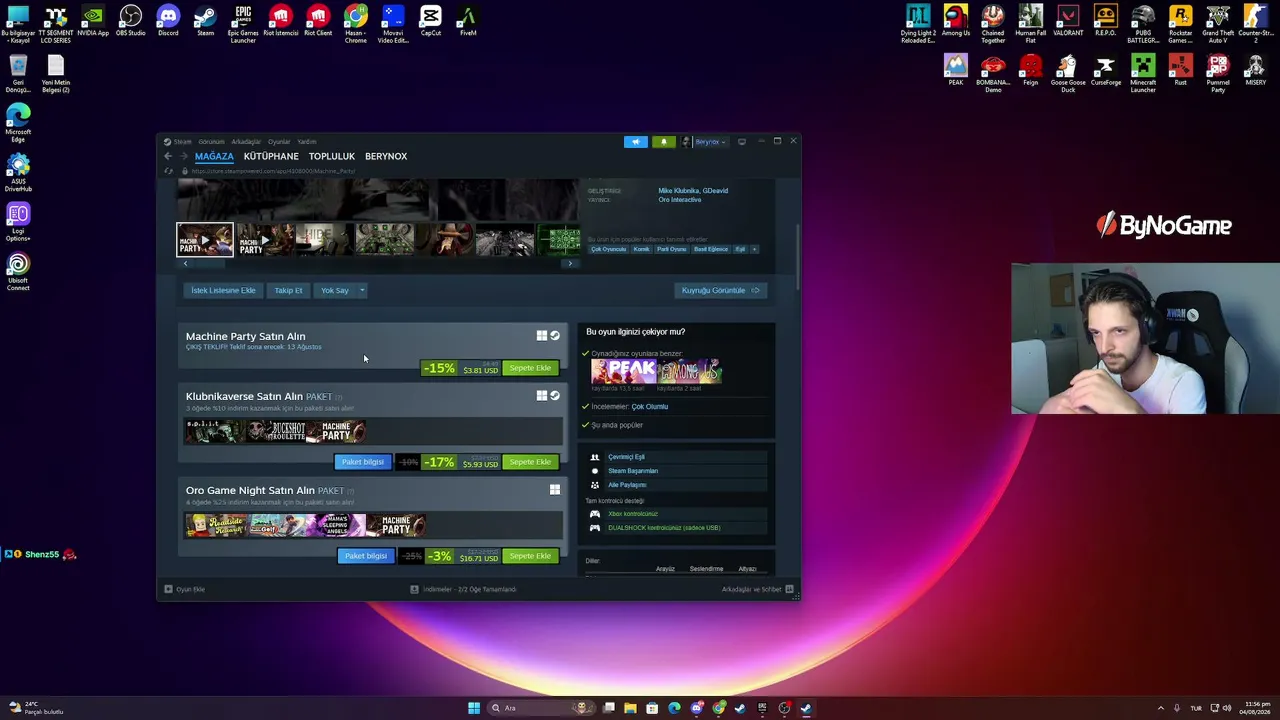Open the OBS Studio desktop icon
Image resolution: width=1280 pixels, height=720 pixels.
[x=130, y=20]
